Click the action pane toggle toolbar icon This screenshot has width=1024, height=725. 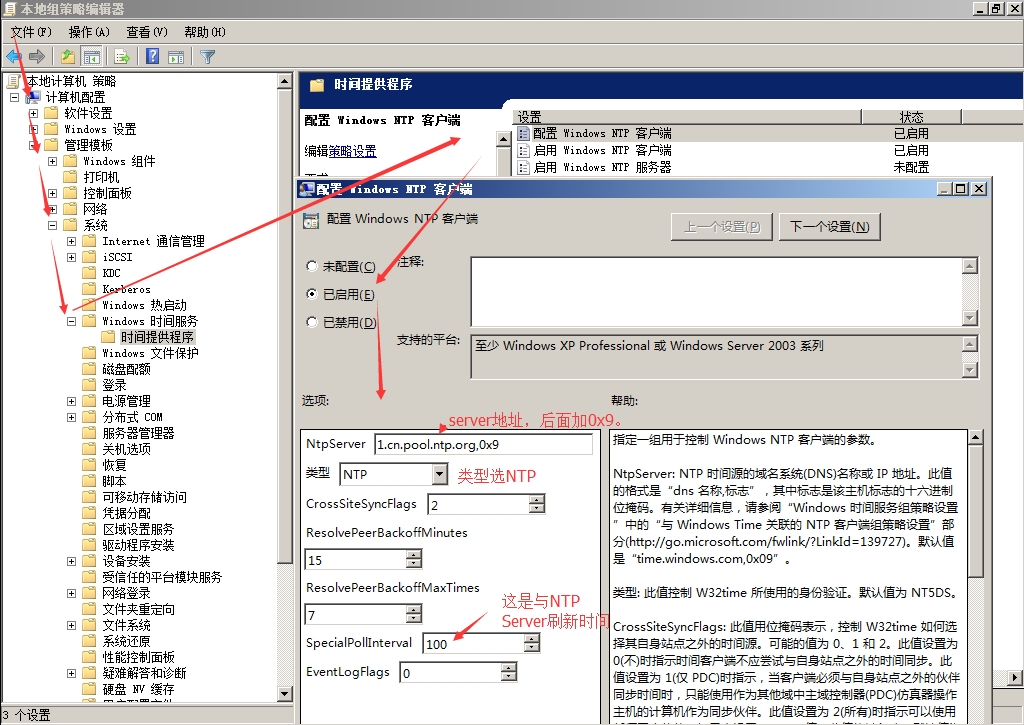tap(176, 57)
